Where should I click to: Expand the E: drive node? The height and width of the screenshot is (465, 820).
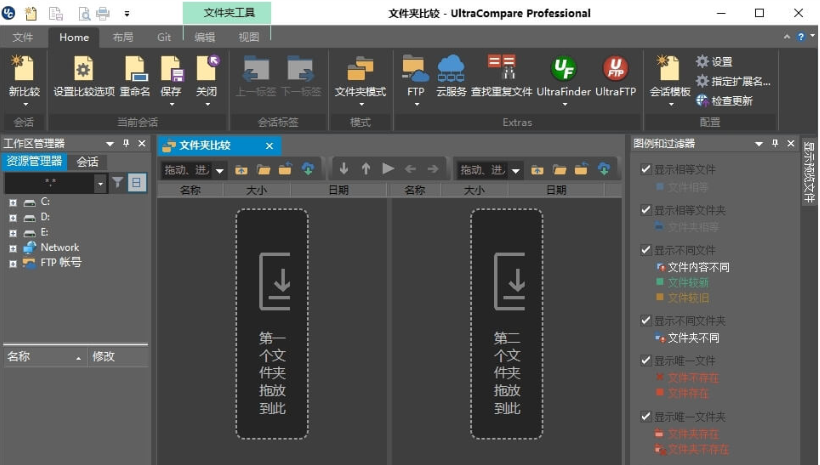coord(13,233)
